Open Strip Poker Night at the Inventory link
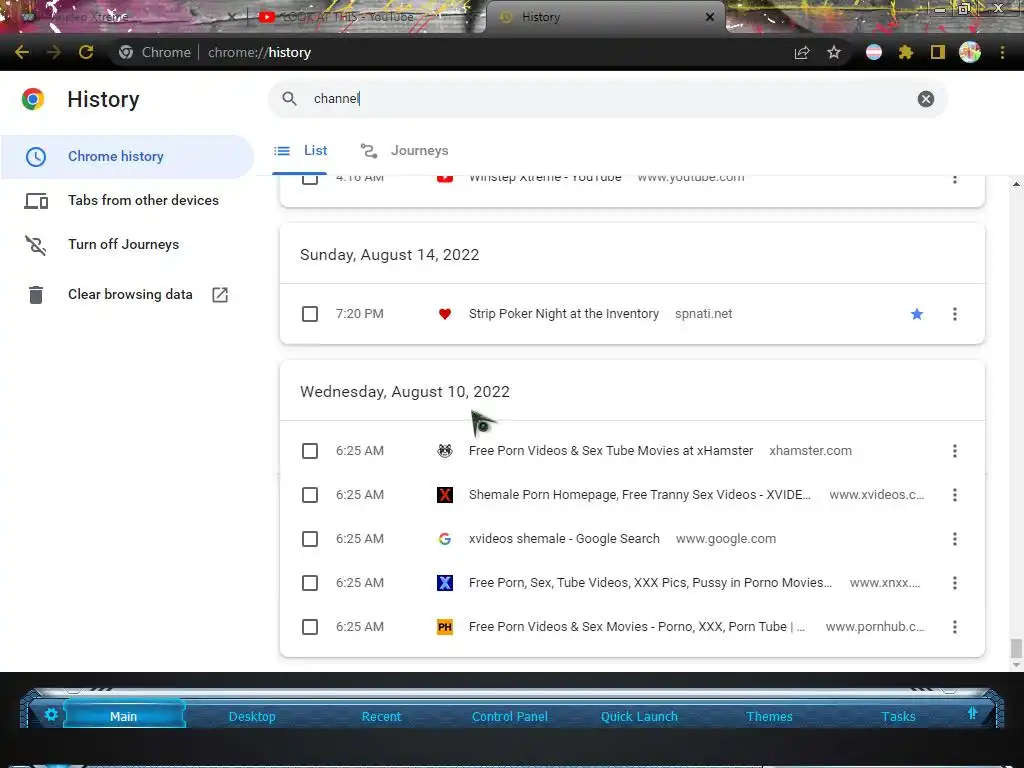 pyautogui.click(x=564, y=314)
